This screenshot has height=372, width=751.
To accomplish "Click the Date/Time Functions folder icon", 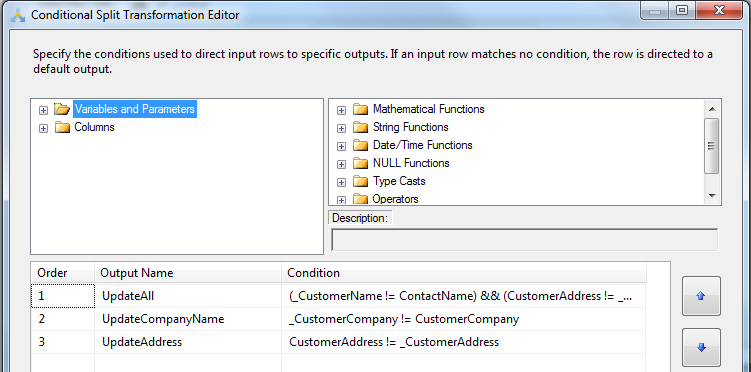I will 360,145.
